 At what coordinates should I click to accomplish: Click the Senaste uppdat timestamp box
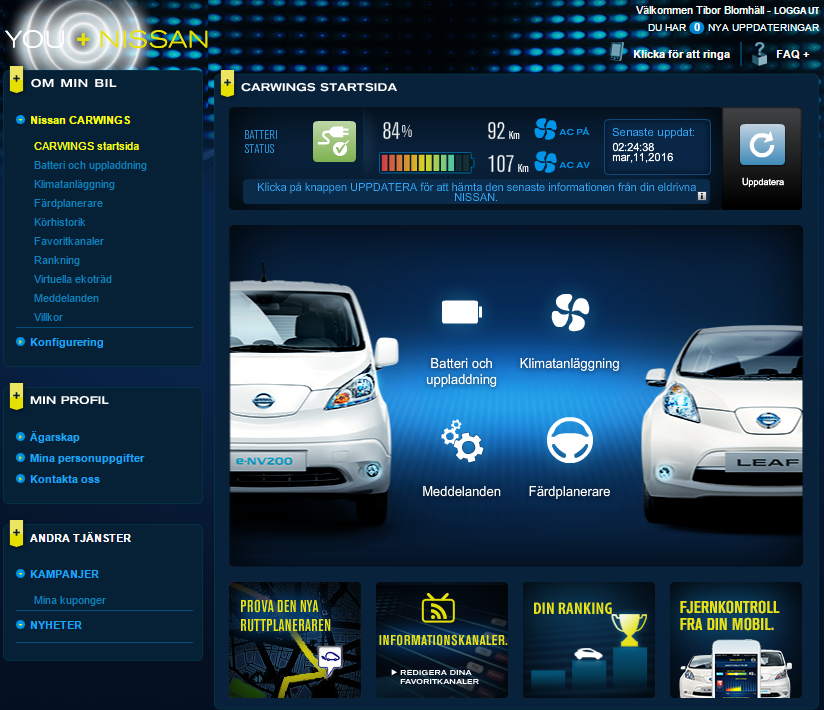(x=657, y=147)
